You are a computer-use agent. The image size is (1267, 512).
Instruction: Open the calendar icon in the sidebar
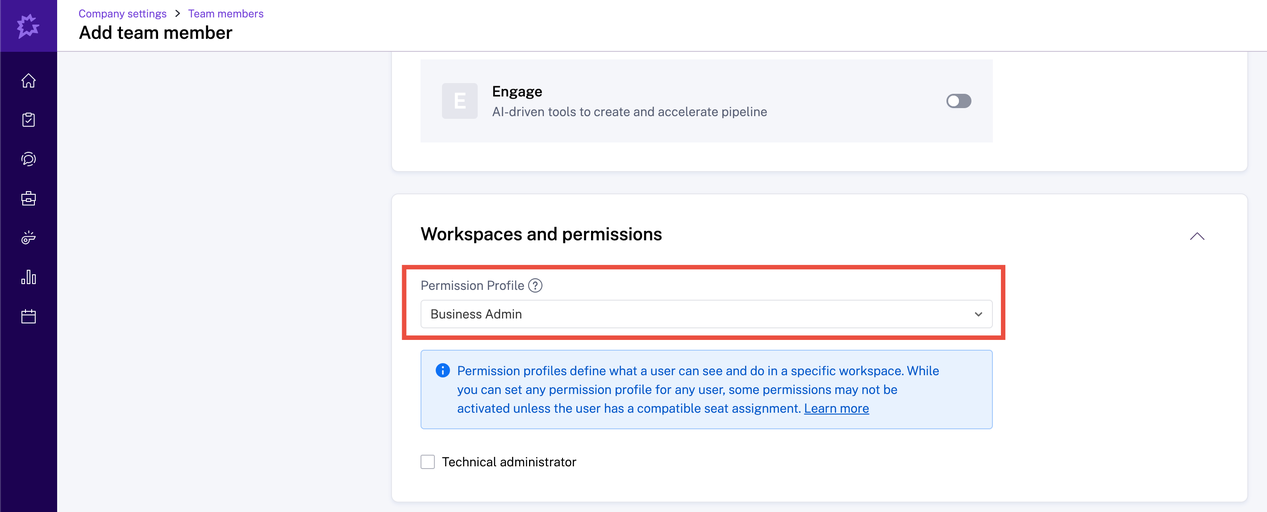click(x=28, y=317)
